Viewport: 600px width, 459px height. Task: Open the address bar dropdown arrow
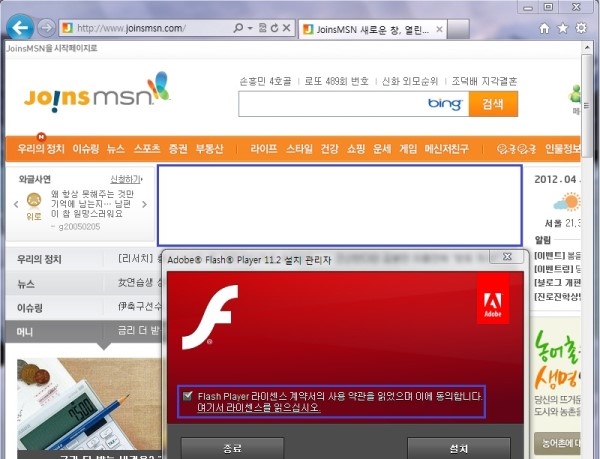pyautogui.click(x=249, y=28)
